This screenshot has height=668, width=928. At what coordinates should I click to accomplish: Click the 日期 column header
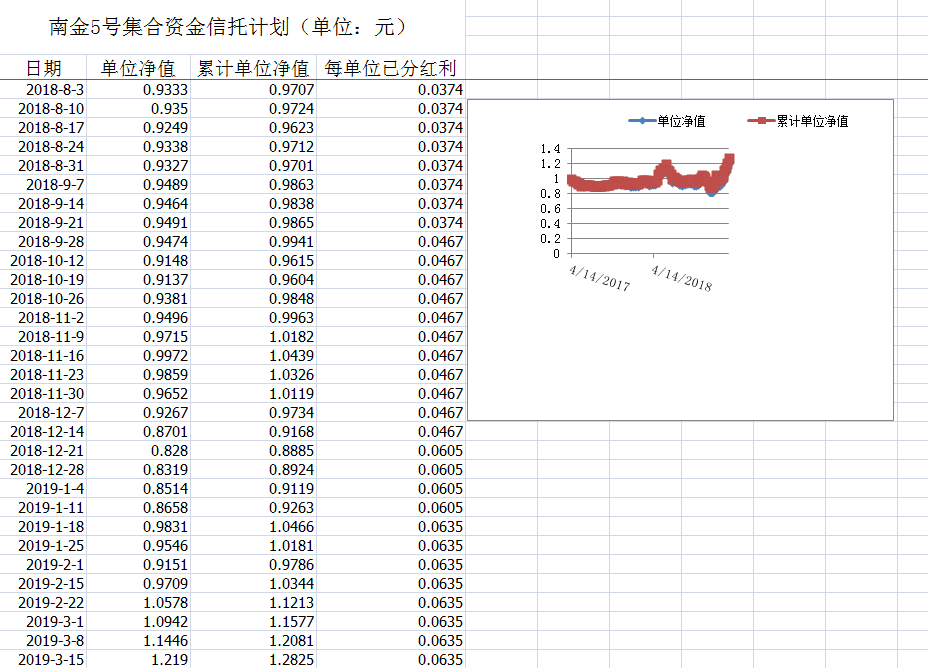[x=43, y=68]
